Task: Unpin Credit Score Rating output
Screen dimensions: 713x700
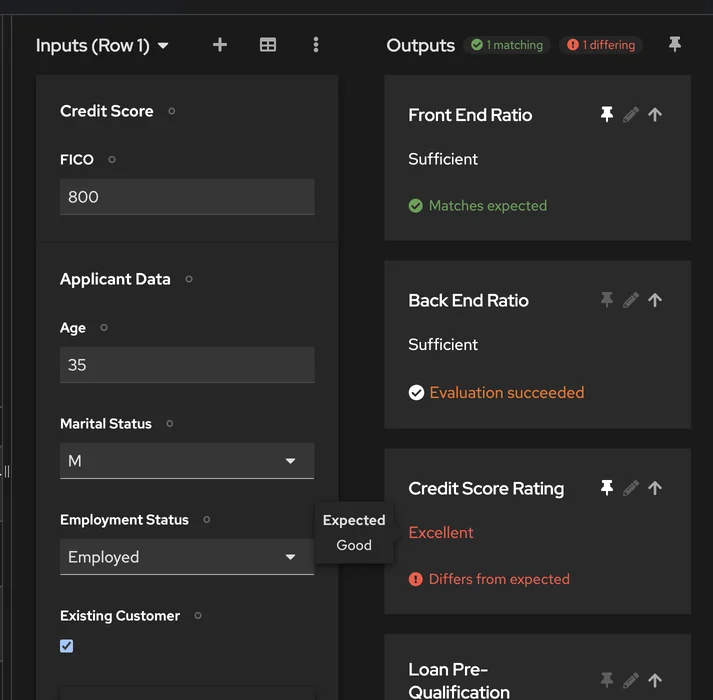Action: pyautogui.click(x=607, y=488)
